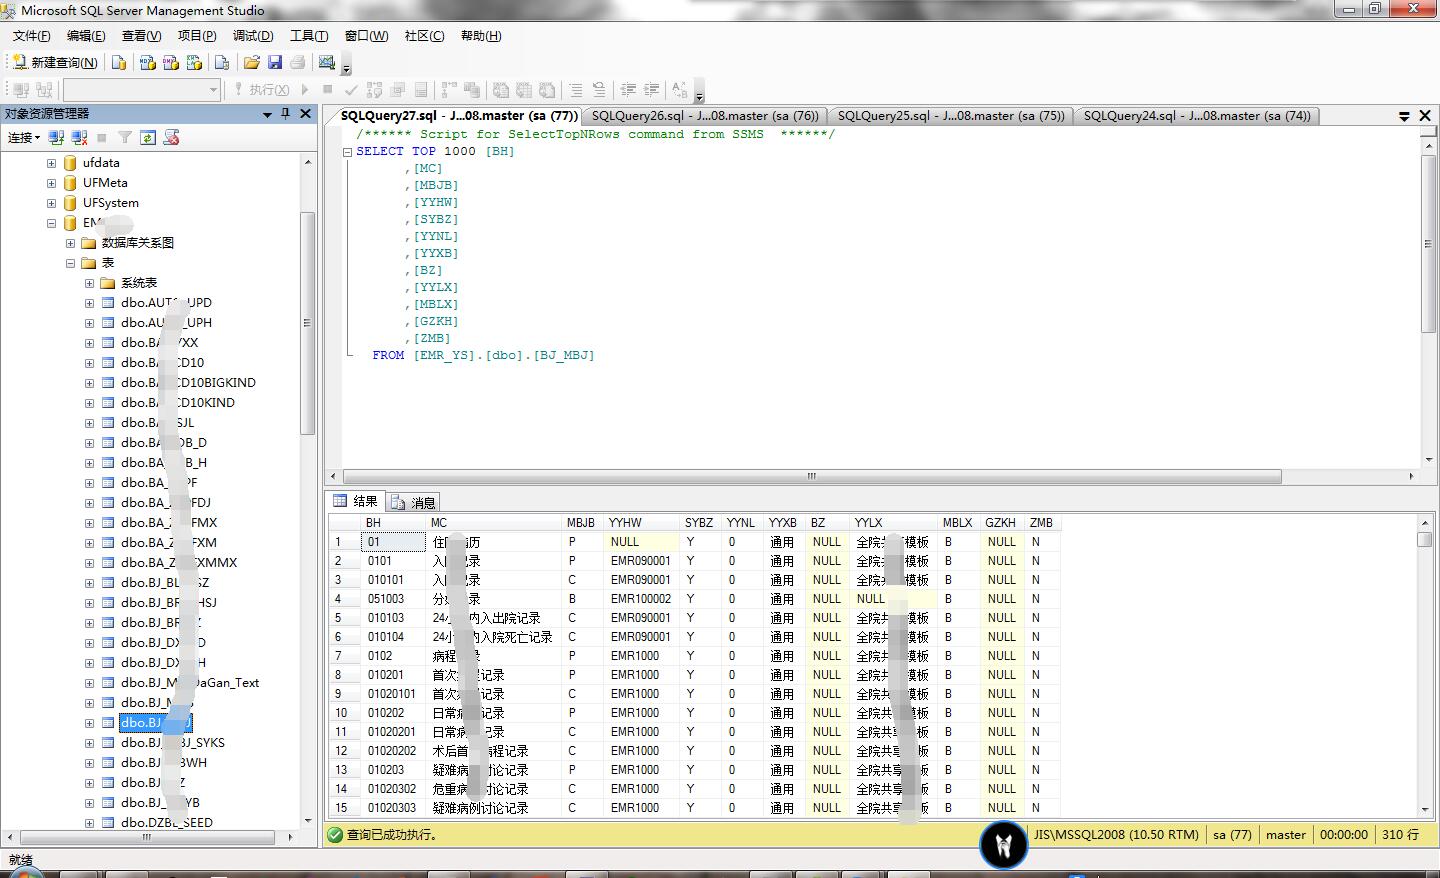Click the Connect Object Explorer icon
1440x878 pixels.
(x=57, y=137)
